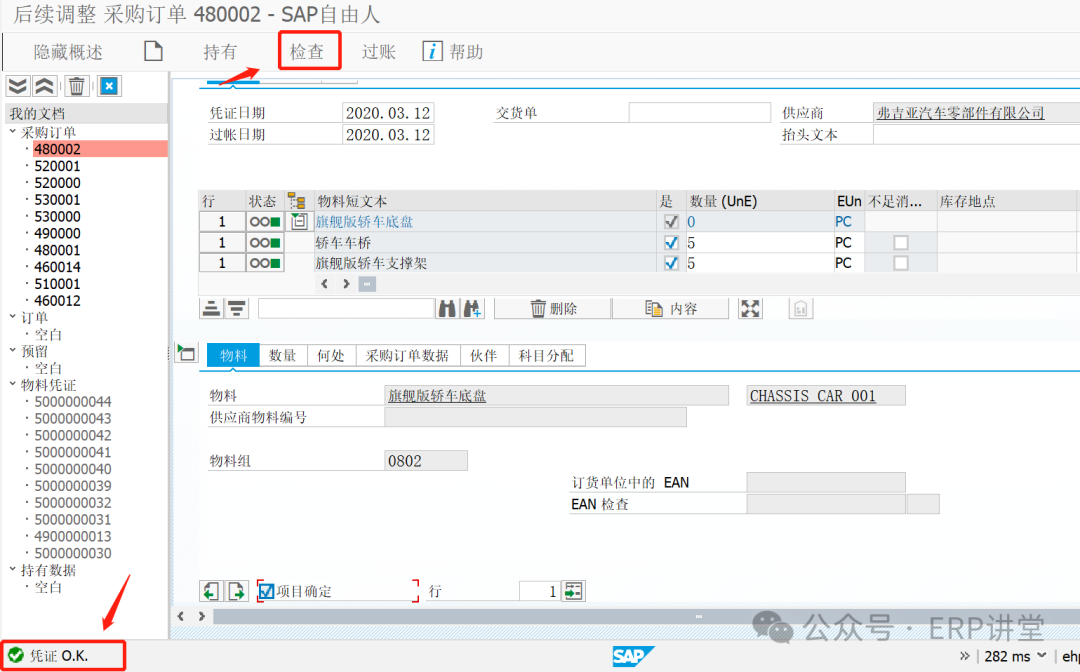The image size is (1080, 672).
Task: Toggle 不足消 checkbox for 旗舰版轿车支撑架 row
Action: point(900,263)
